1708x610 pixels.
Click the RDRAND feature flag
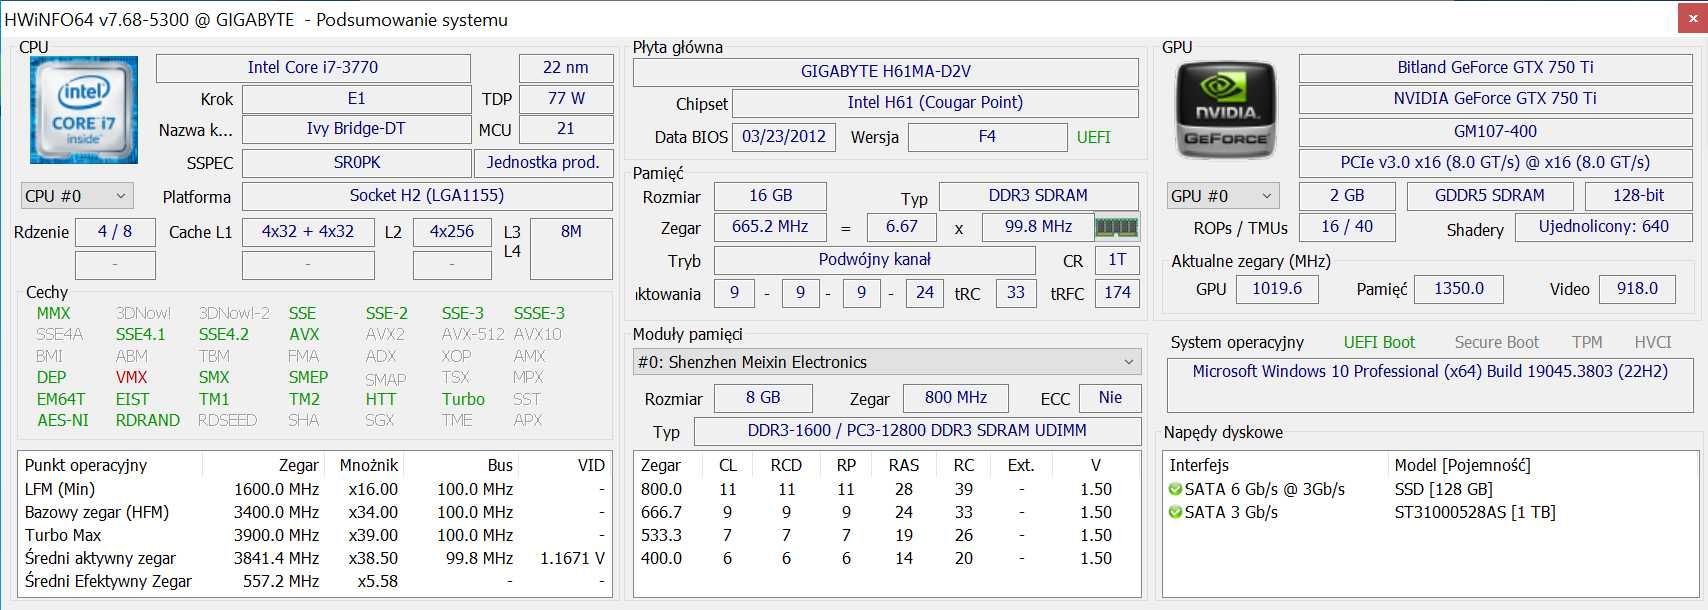click(148, 421)
